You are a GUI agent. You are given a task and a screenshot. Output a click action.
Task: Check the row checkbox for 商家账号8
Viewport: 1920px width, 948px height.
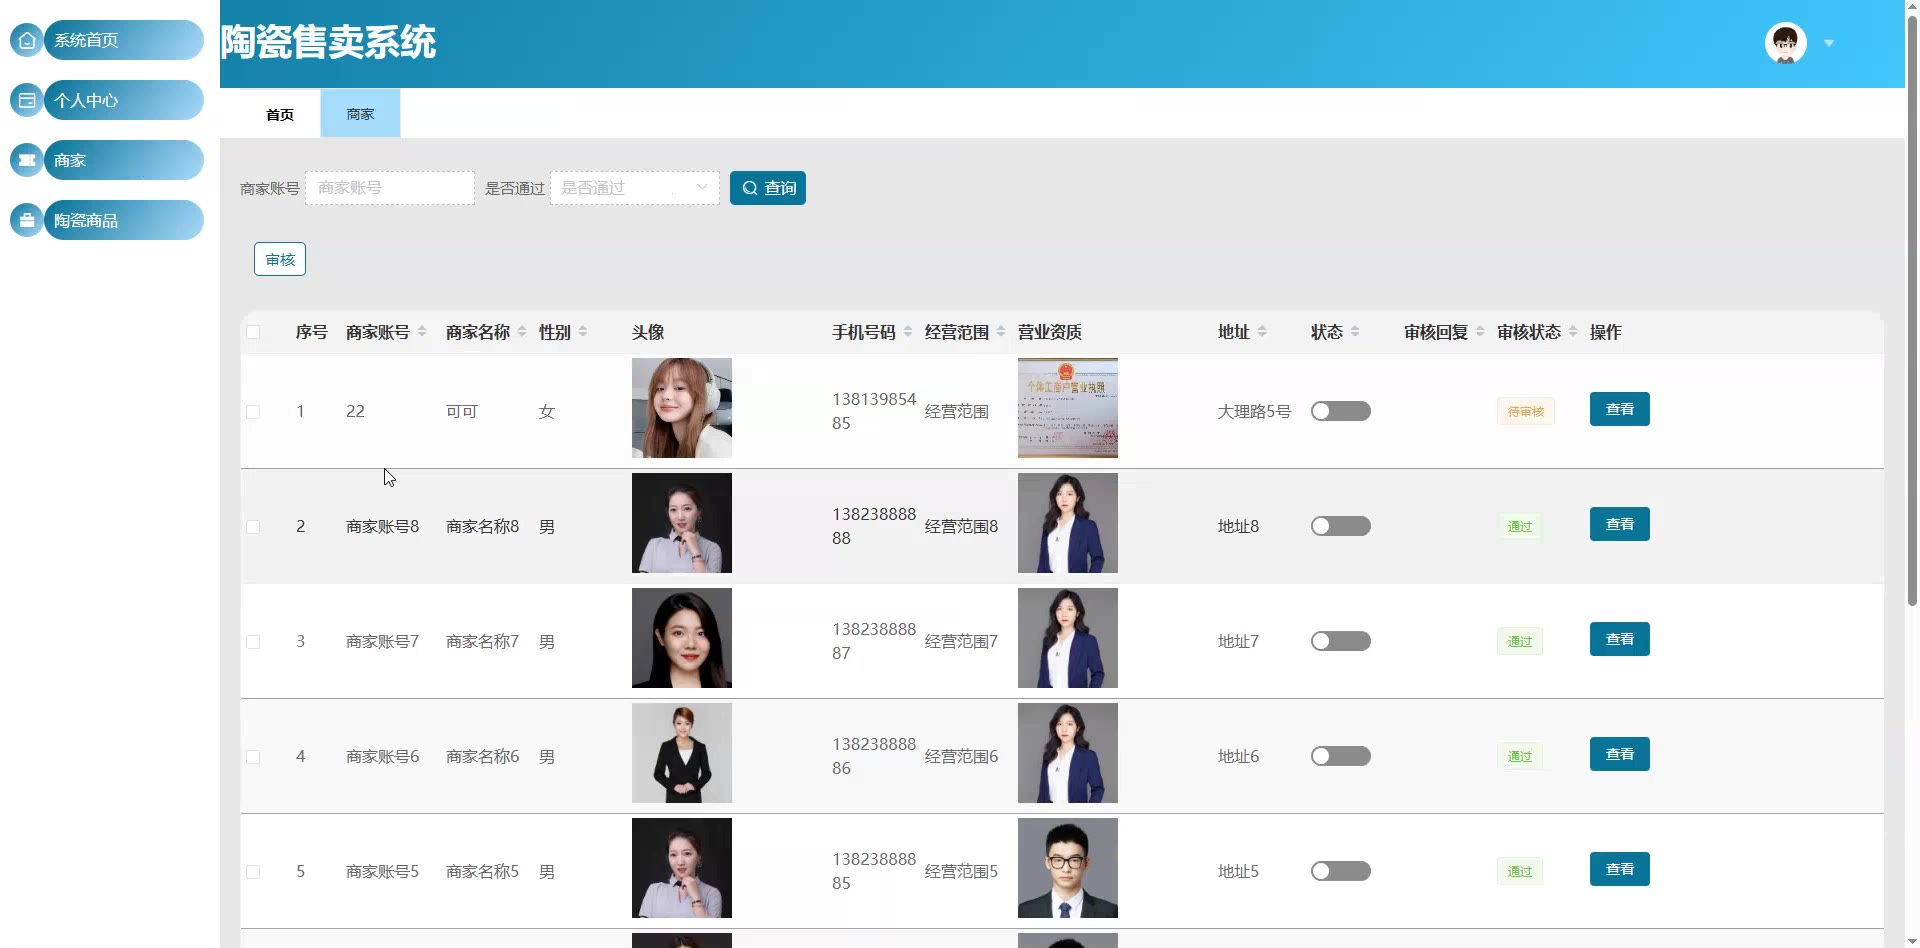point(253,527)
